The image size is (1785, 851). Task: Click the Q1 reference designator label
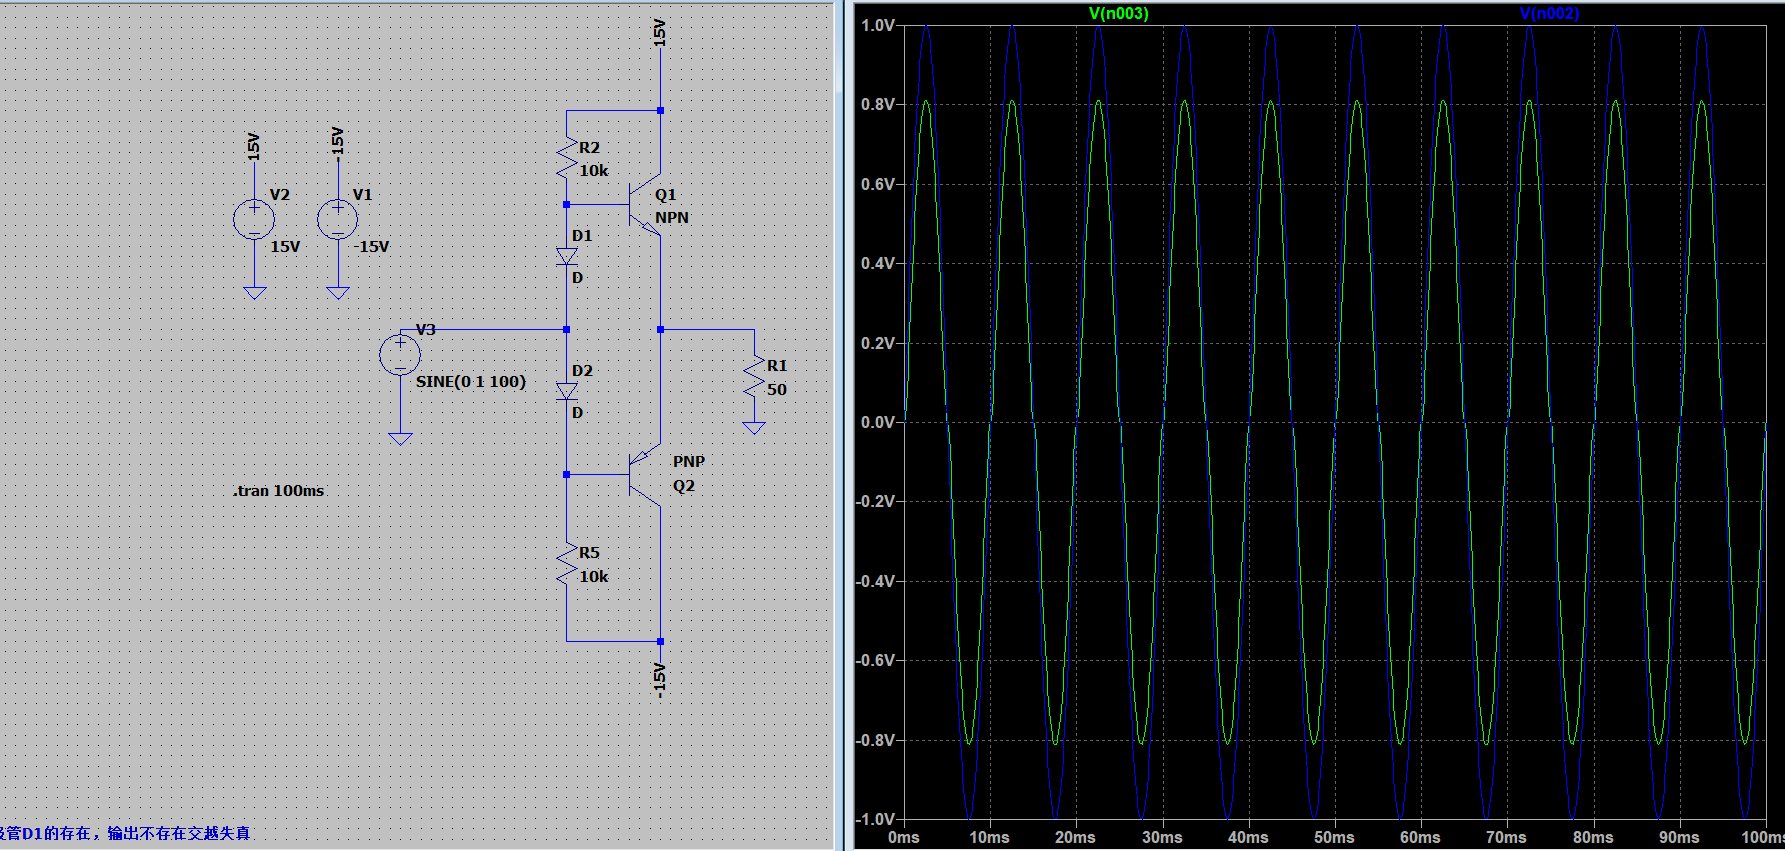666,194
